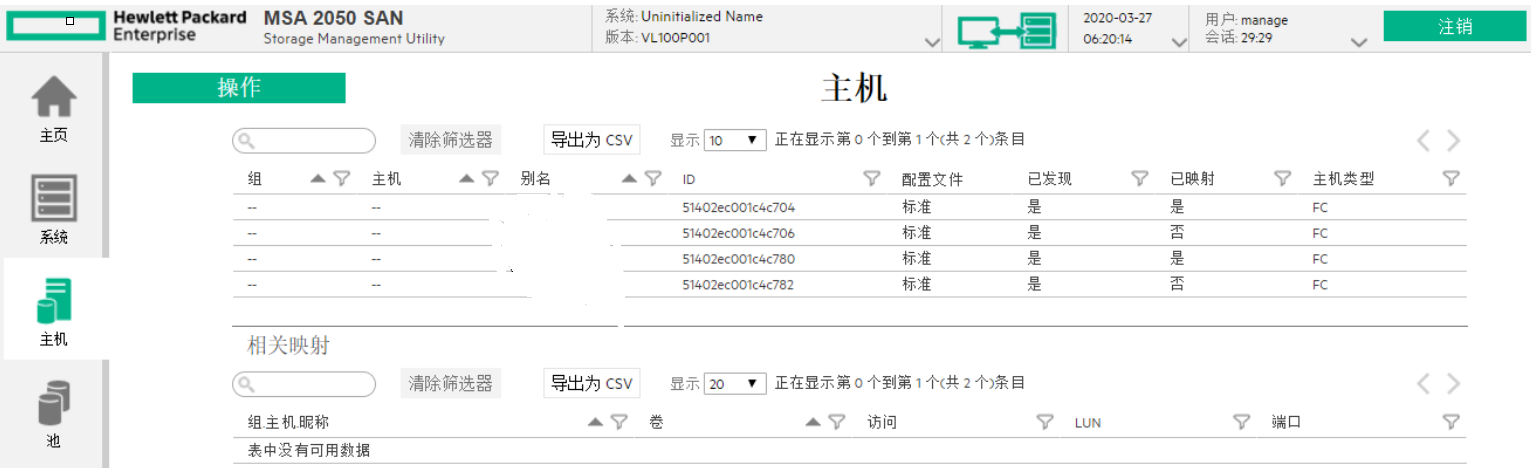Viewport: 1531px width, 468px height.
Task: Select host row with ID 51402ec001c4c780
Action: [849, 259]
